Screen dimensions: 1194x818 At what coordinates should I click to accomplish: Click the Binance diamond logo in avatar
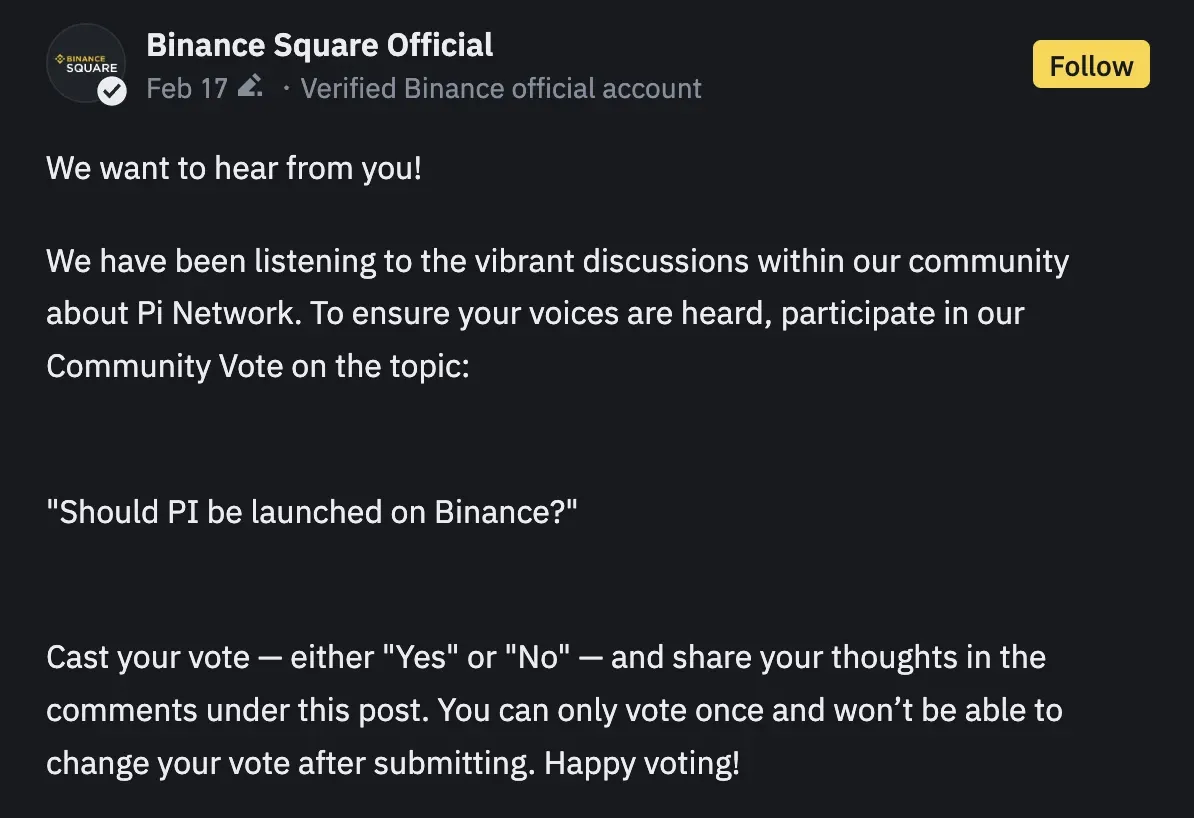[58, 59]
